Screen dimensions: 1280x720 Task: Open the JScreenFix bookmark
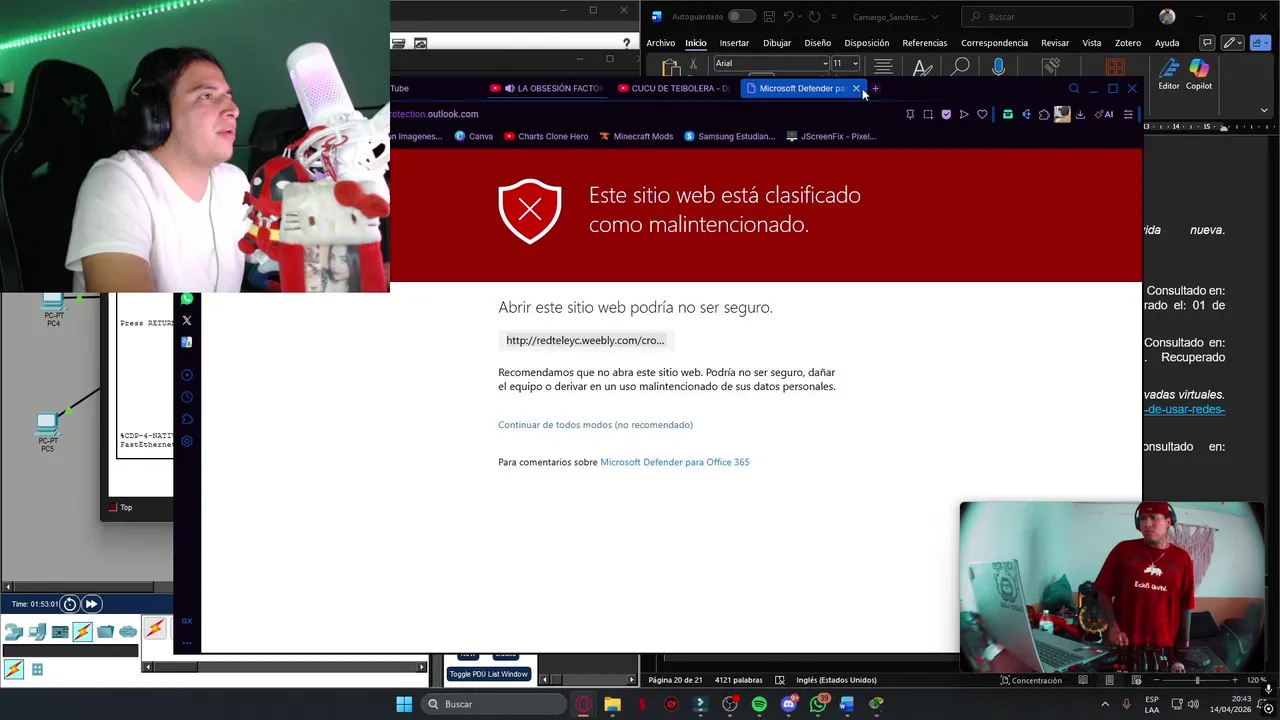[832, 136]
